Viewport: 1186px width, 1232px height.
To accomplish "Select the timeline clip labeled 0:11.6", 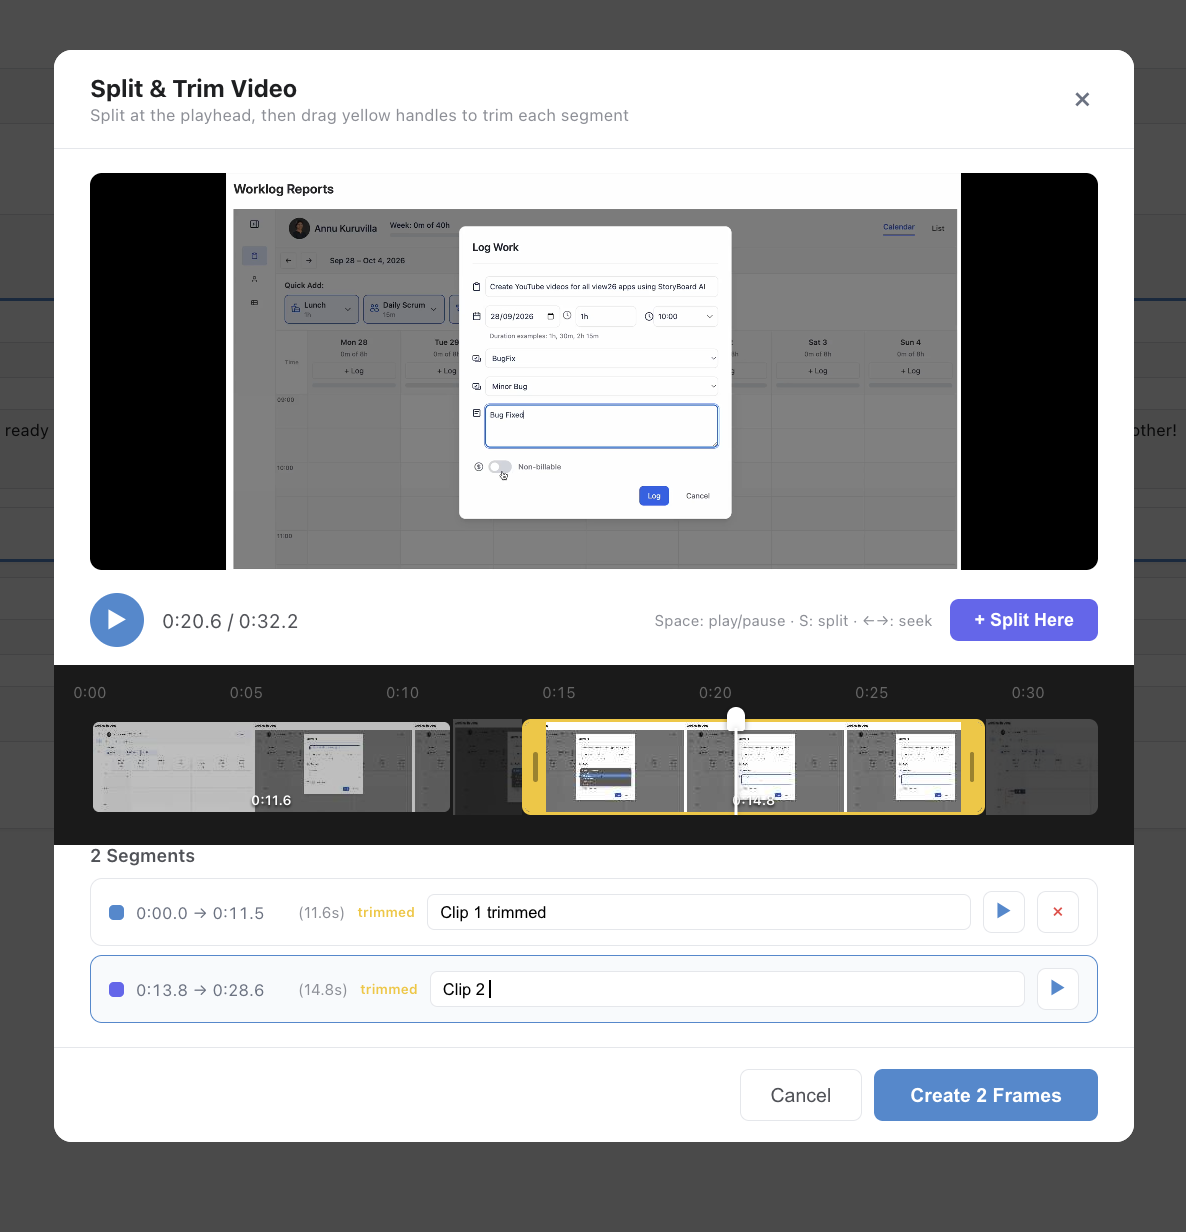I will pos(271,767).
